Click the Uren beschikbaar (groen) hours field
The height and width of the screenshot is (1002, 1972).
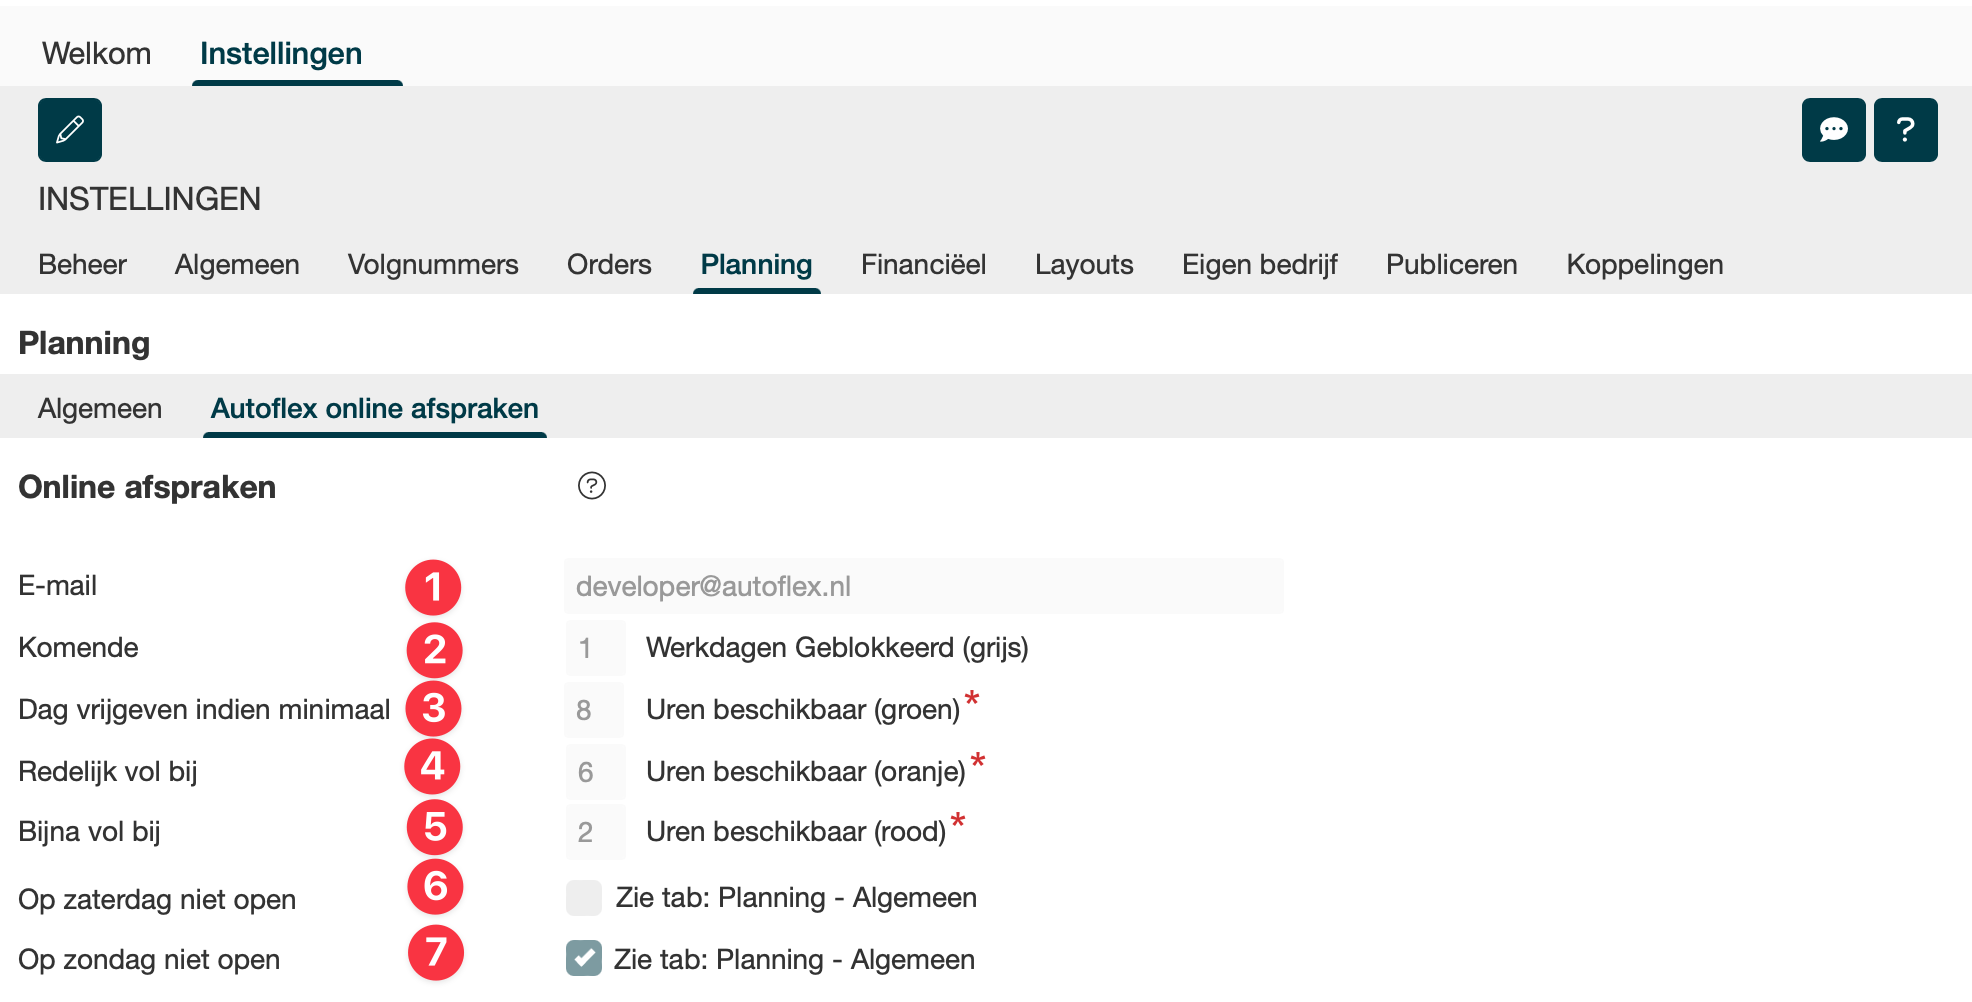coord(595,711)
